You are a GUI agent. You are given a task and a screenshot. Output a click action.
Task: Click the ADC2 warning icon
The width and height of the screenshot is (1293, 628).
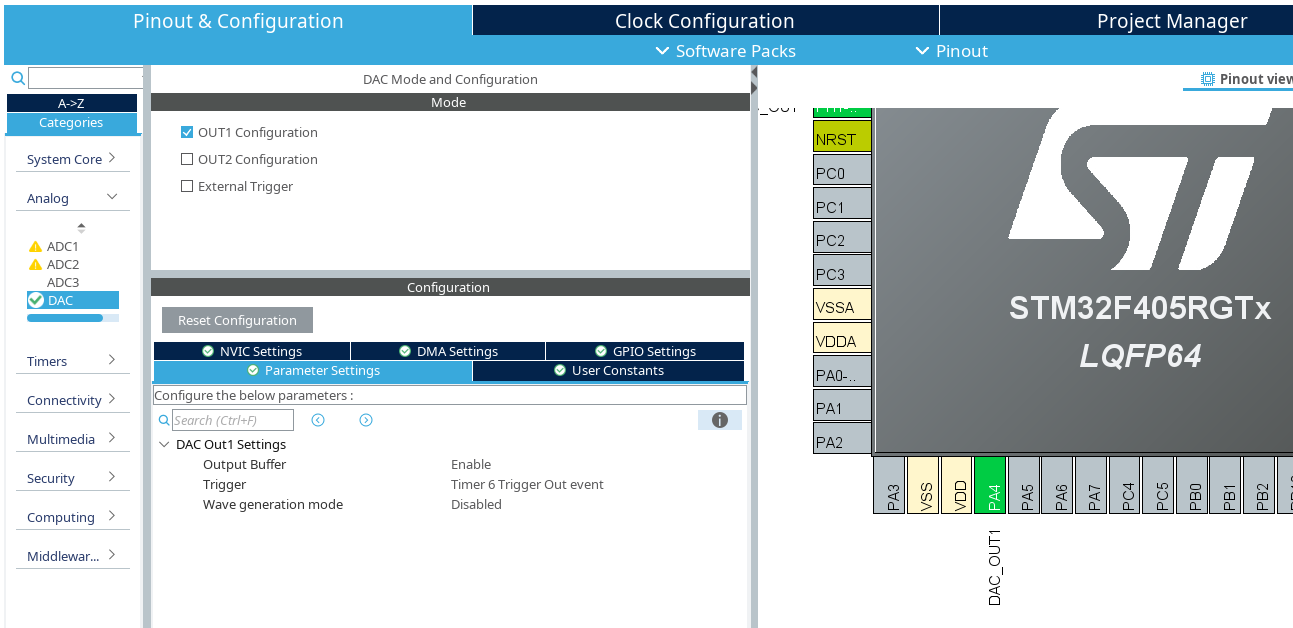click(x=36, y=264)
